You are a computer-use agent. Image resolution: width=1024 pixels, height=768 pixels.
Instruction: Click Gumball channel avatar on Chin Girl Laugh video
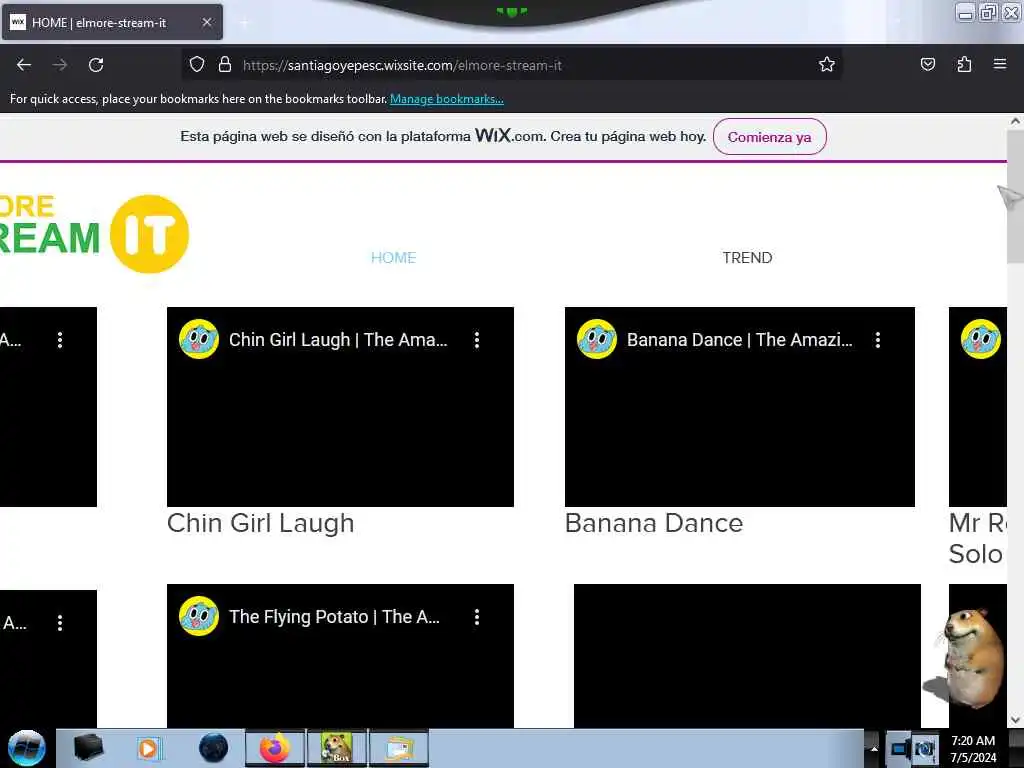click(x=199, y=339)
